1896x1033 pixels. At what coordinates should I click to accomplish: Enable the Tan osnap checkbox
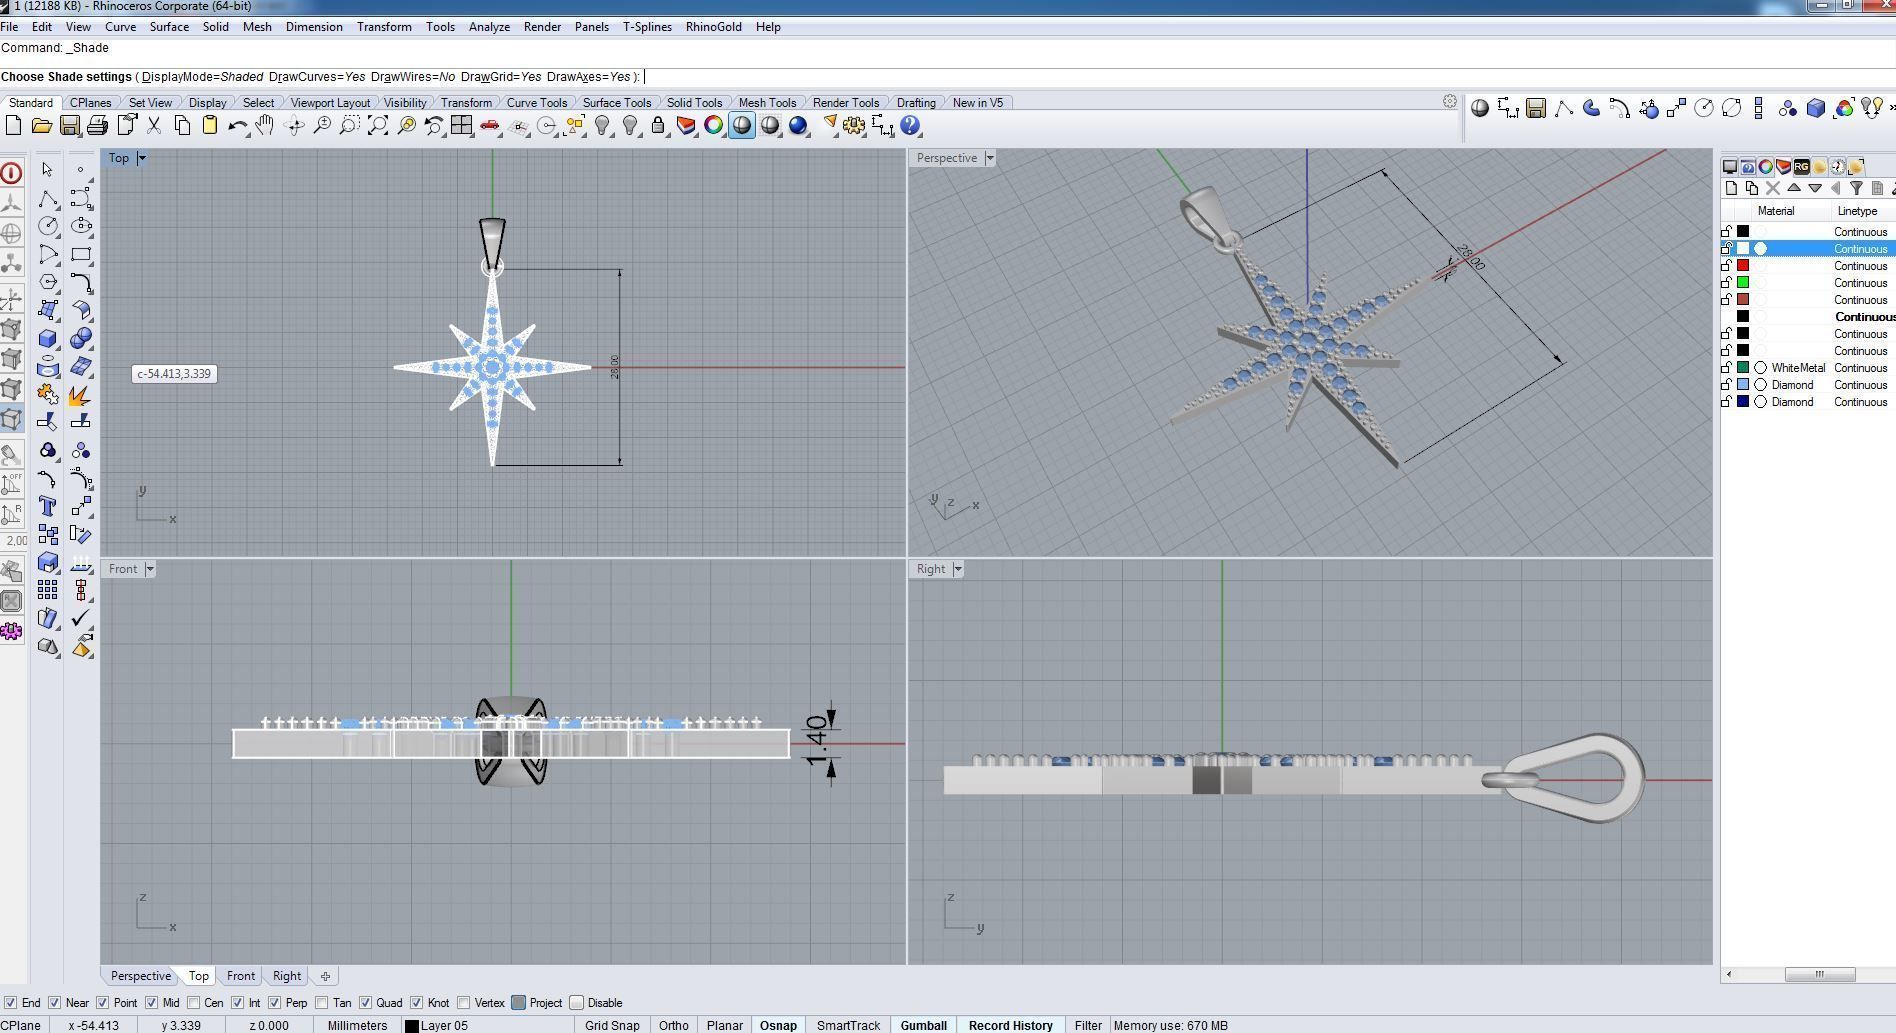point(322,1002)
